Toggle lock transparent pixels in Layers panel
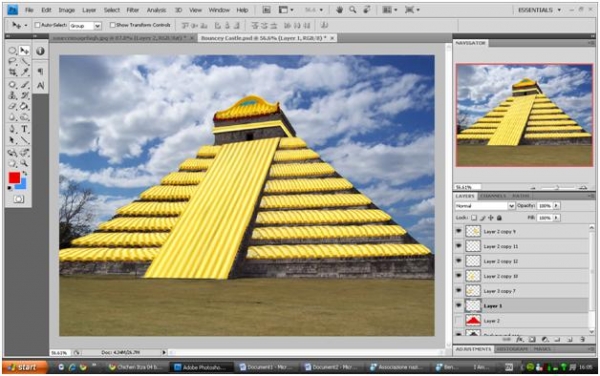600x376 pixels. (474, 218)
